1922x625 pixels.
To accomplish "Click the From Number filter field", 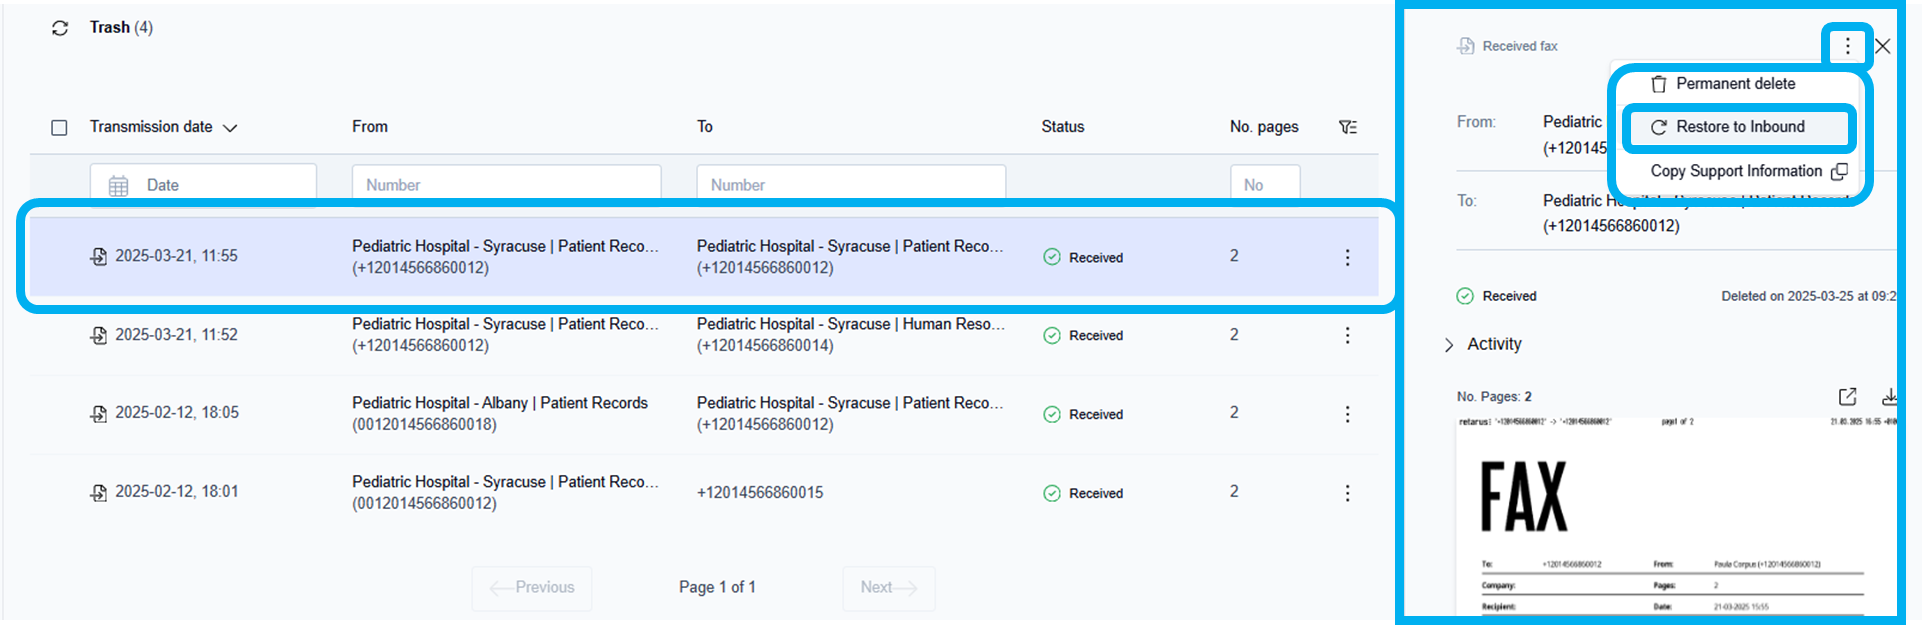I will click(506, 185).
